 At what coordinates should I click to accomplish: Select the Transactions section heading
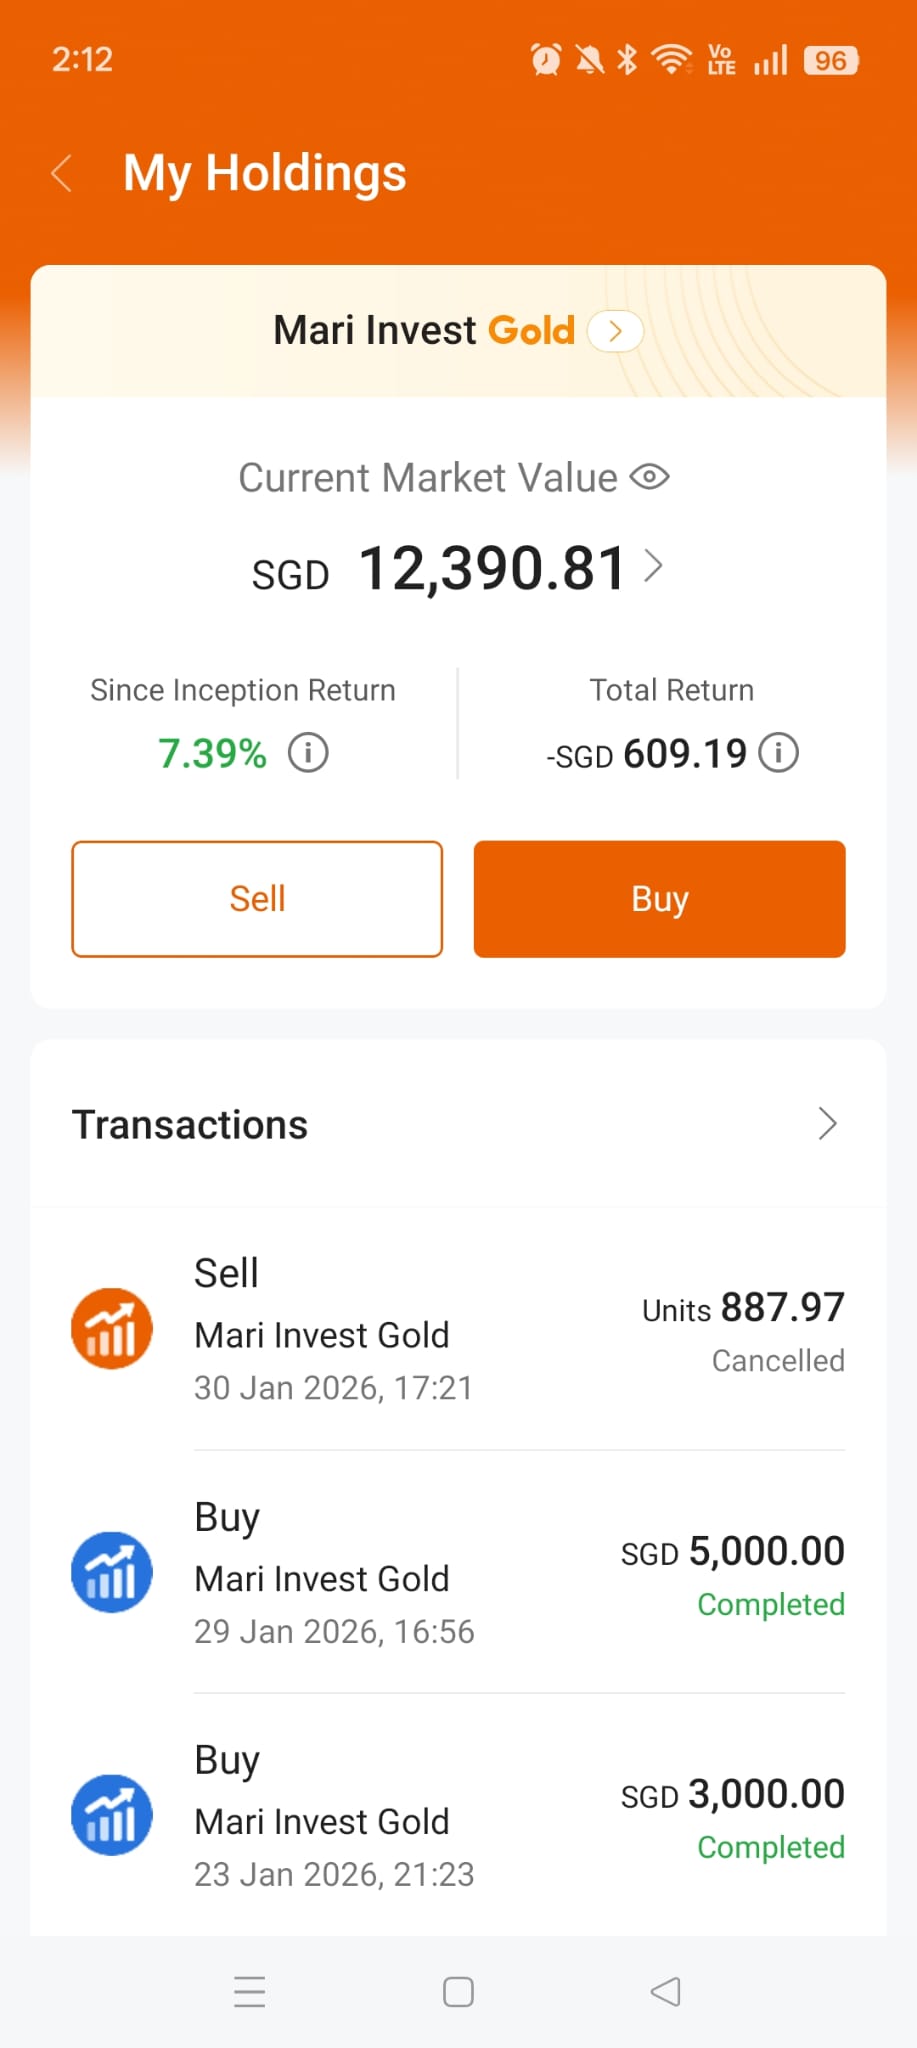190,1125
